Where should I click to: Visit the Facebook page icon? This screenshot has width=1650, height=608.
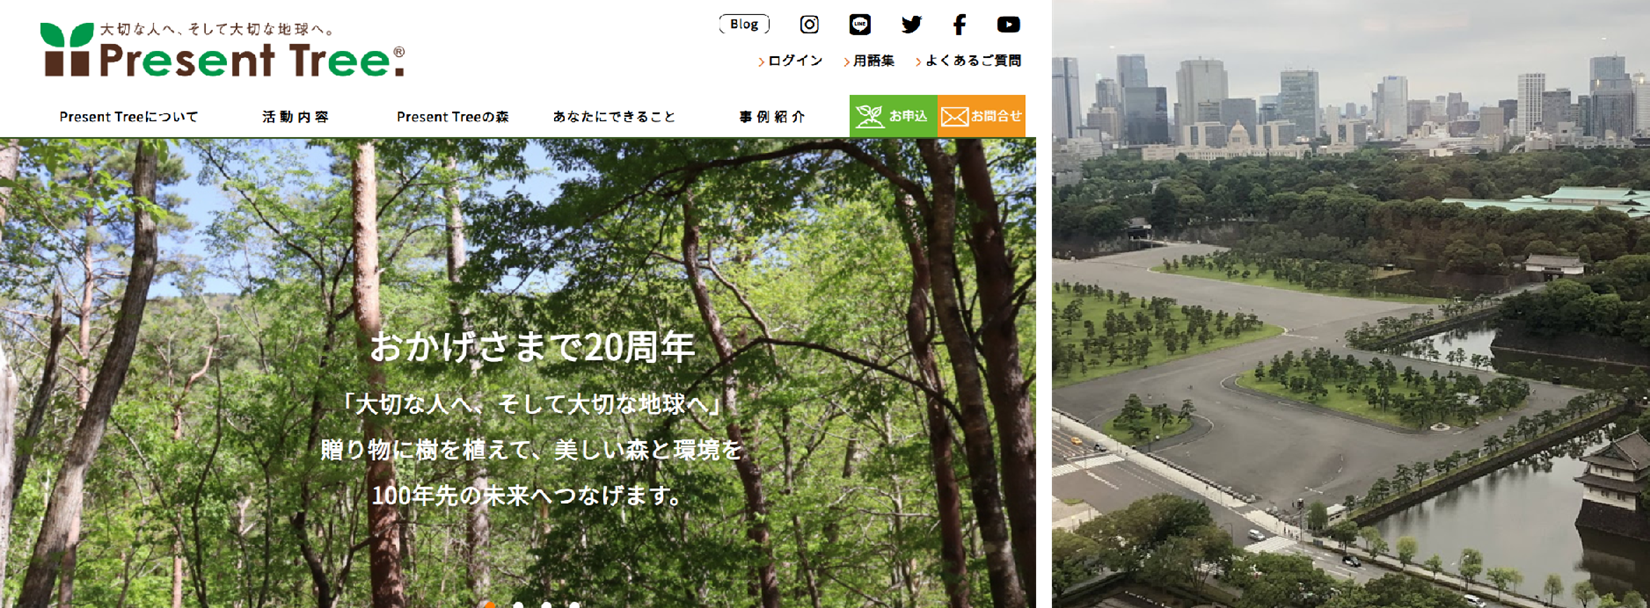click(x=959, y=25)
